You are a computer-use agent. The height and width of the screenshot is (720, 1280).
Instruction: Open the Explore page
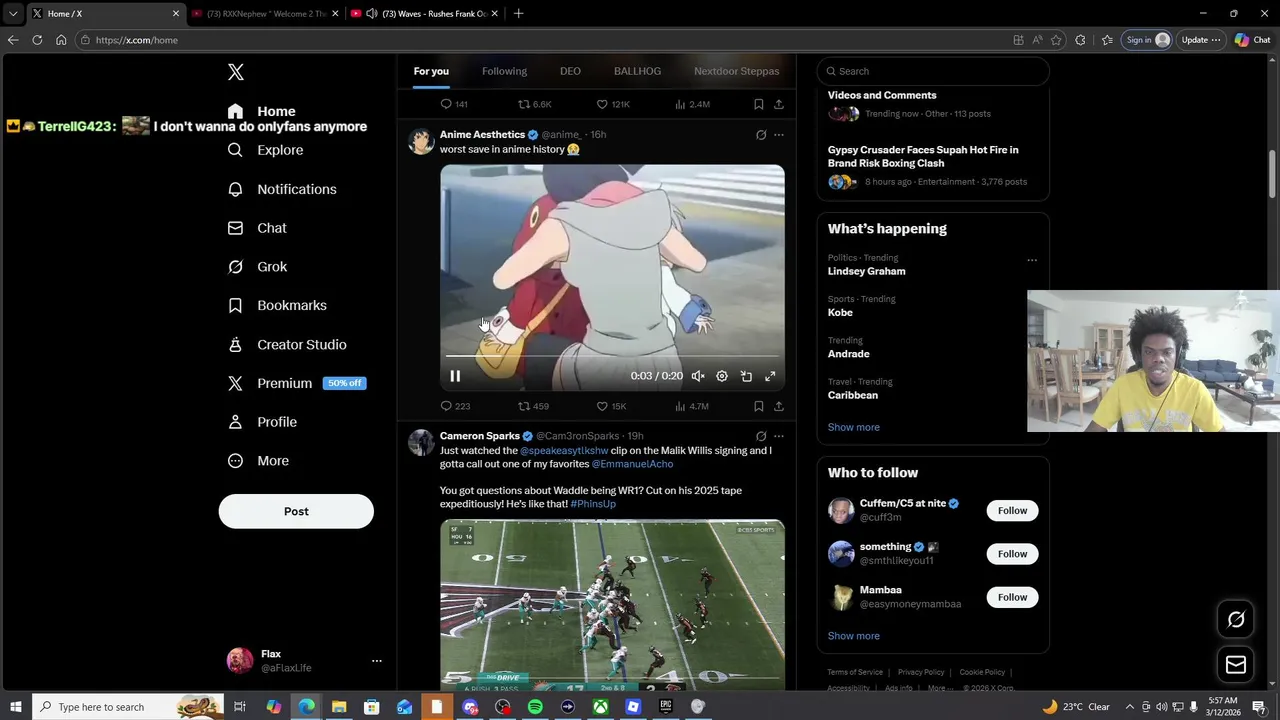[x=265, y=150]
